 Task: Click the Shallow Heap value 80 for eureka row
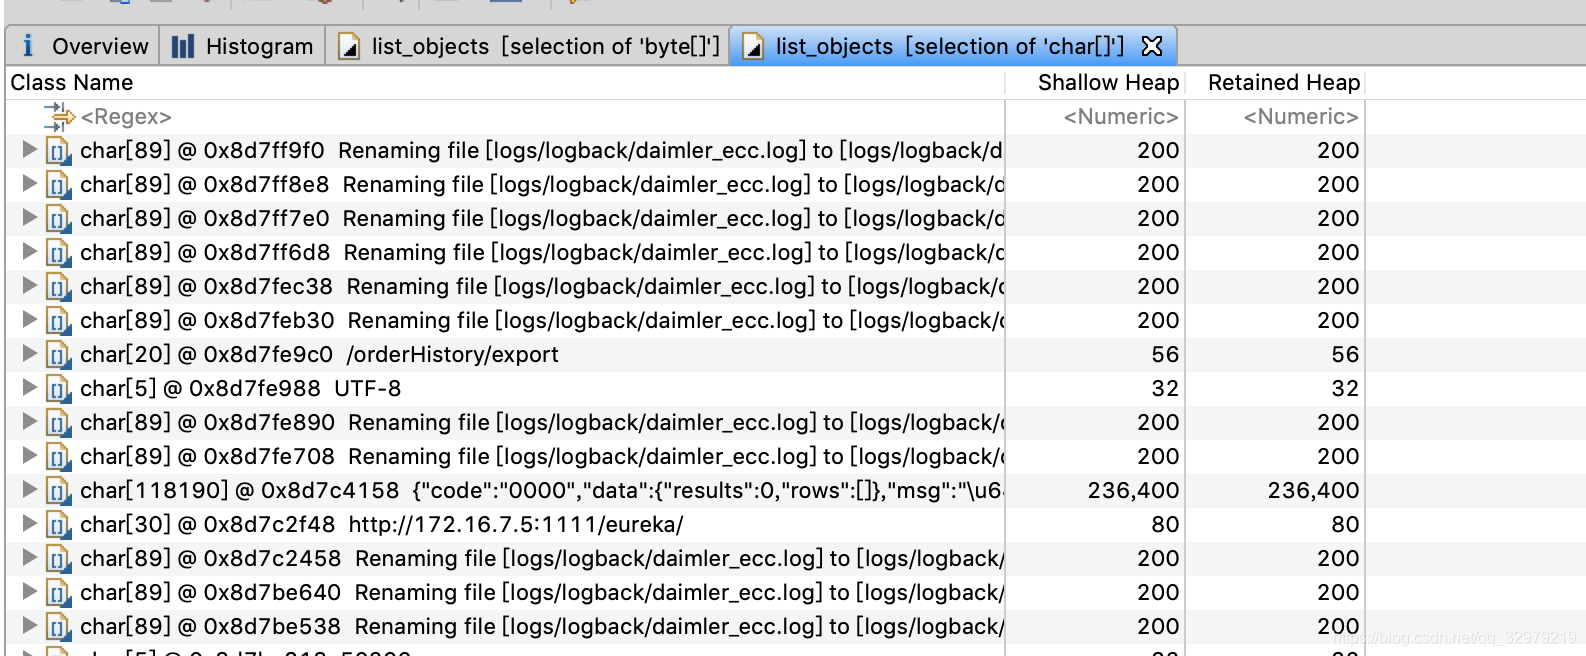(x=1165, y=525)
